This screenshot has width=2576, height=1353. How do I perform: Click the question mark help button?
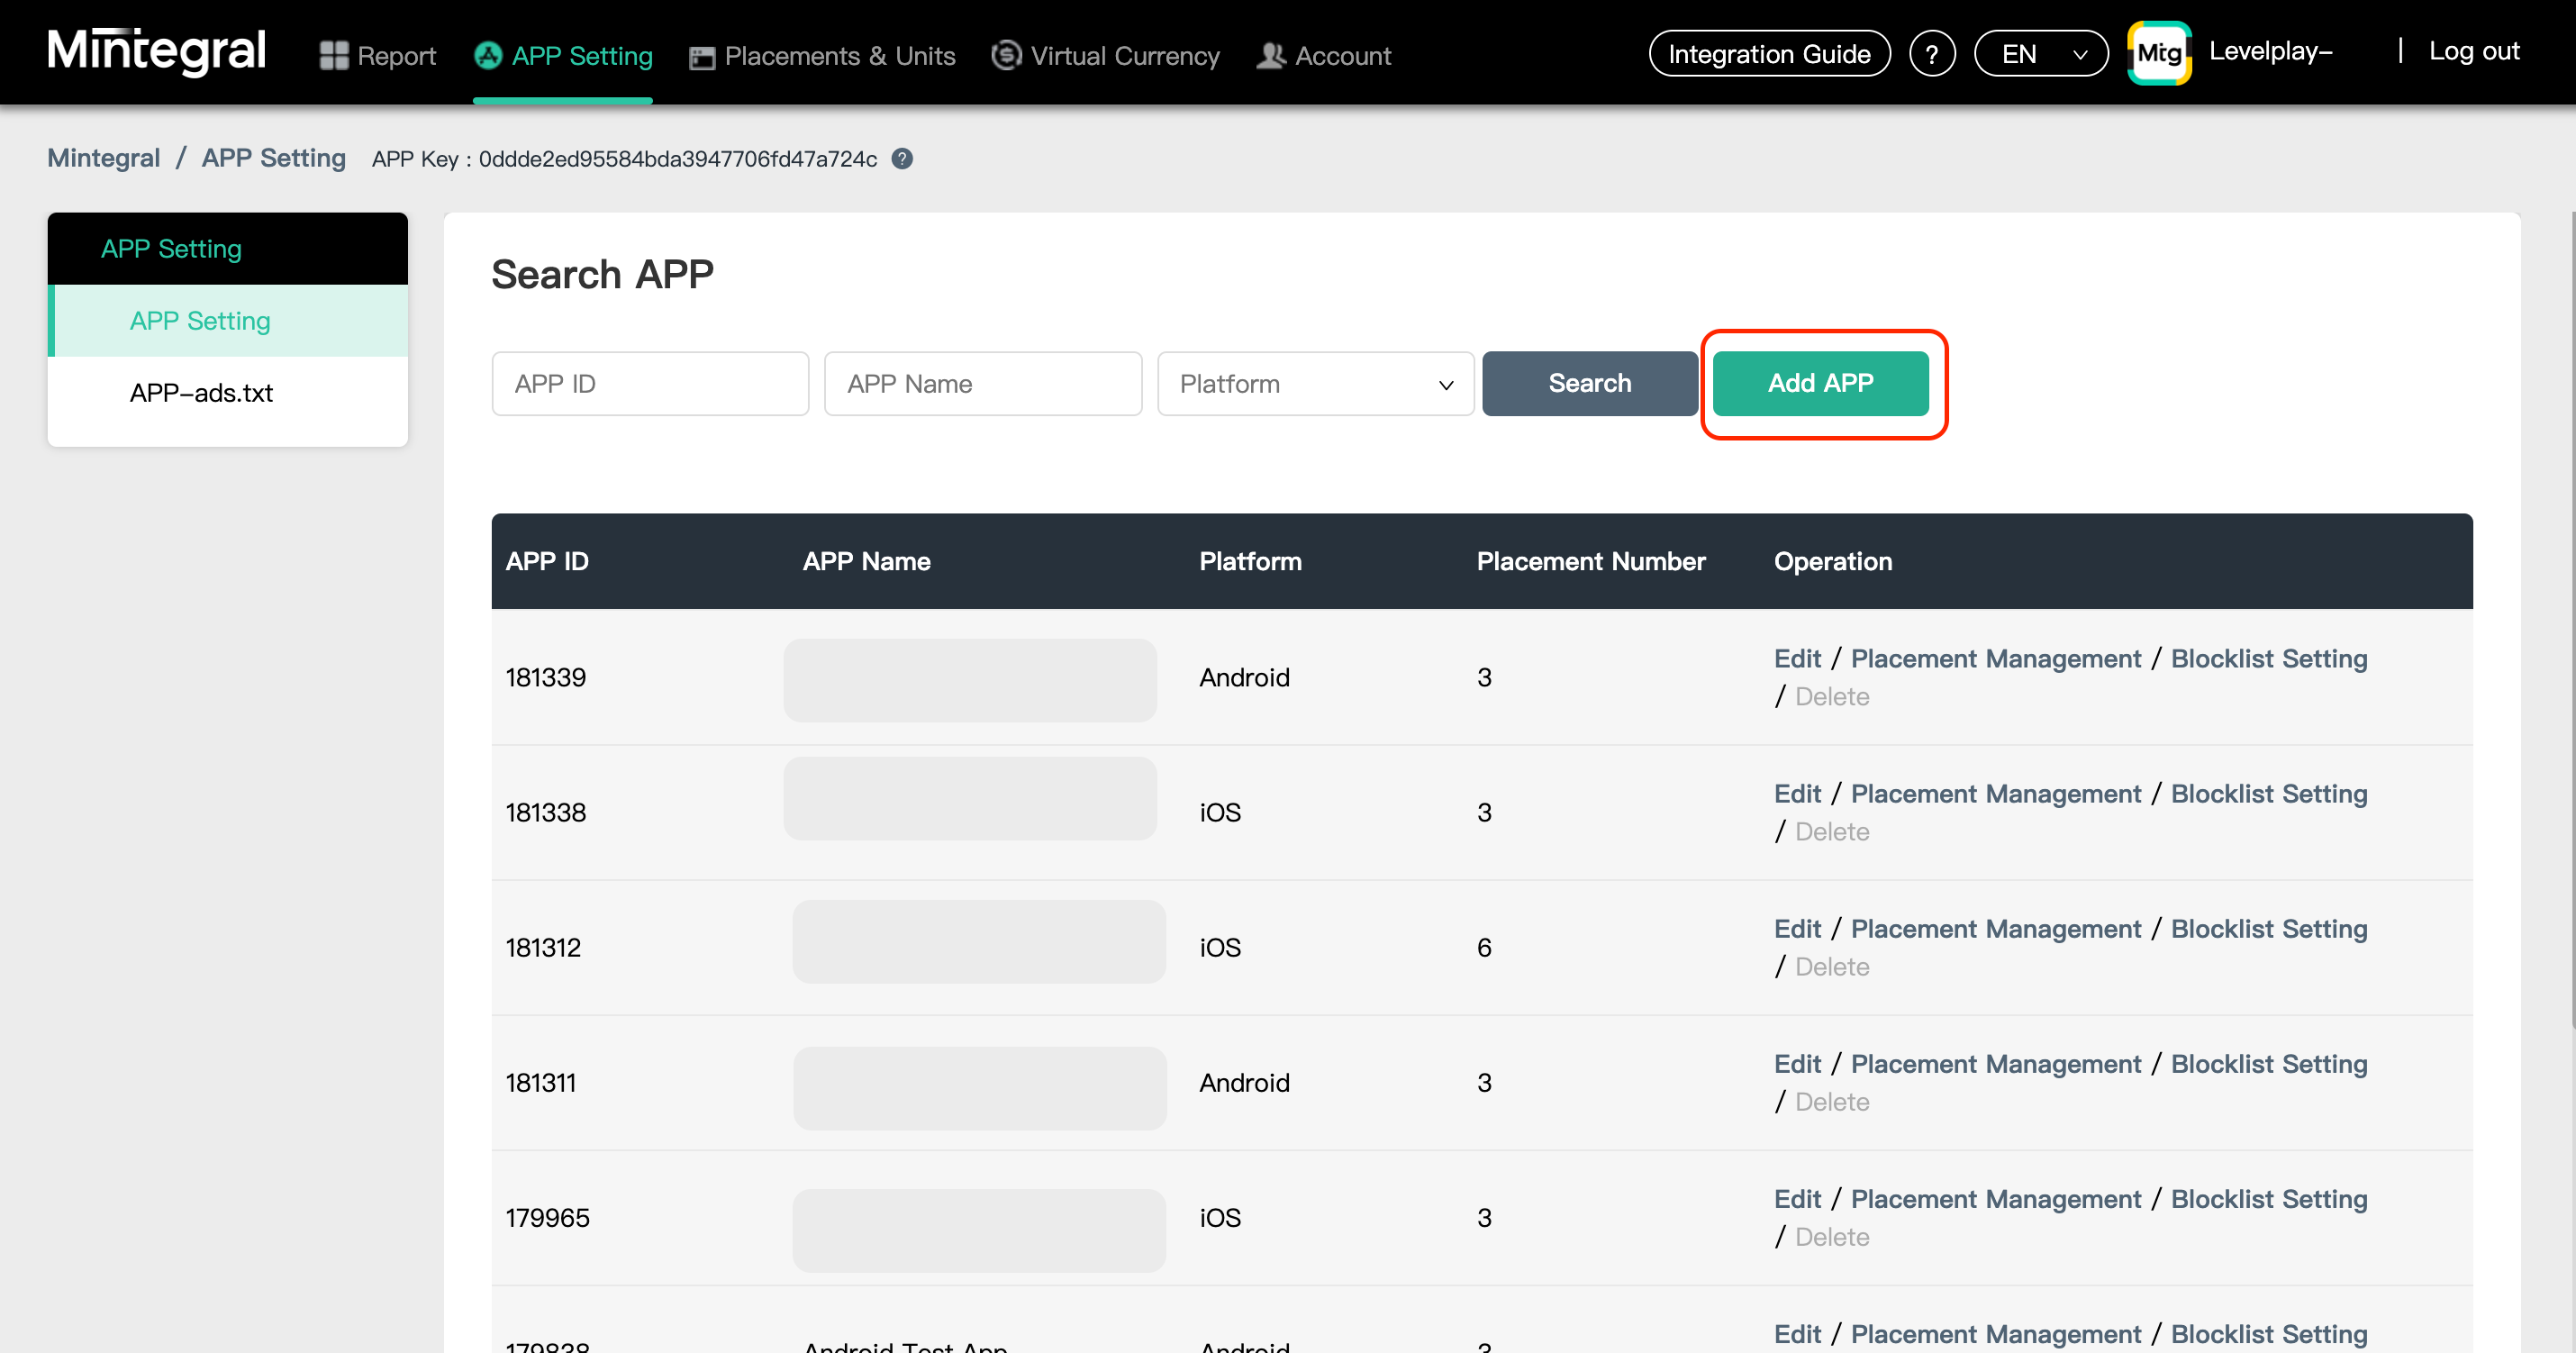pos(1931,54)
